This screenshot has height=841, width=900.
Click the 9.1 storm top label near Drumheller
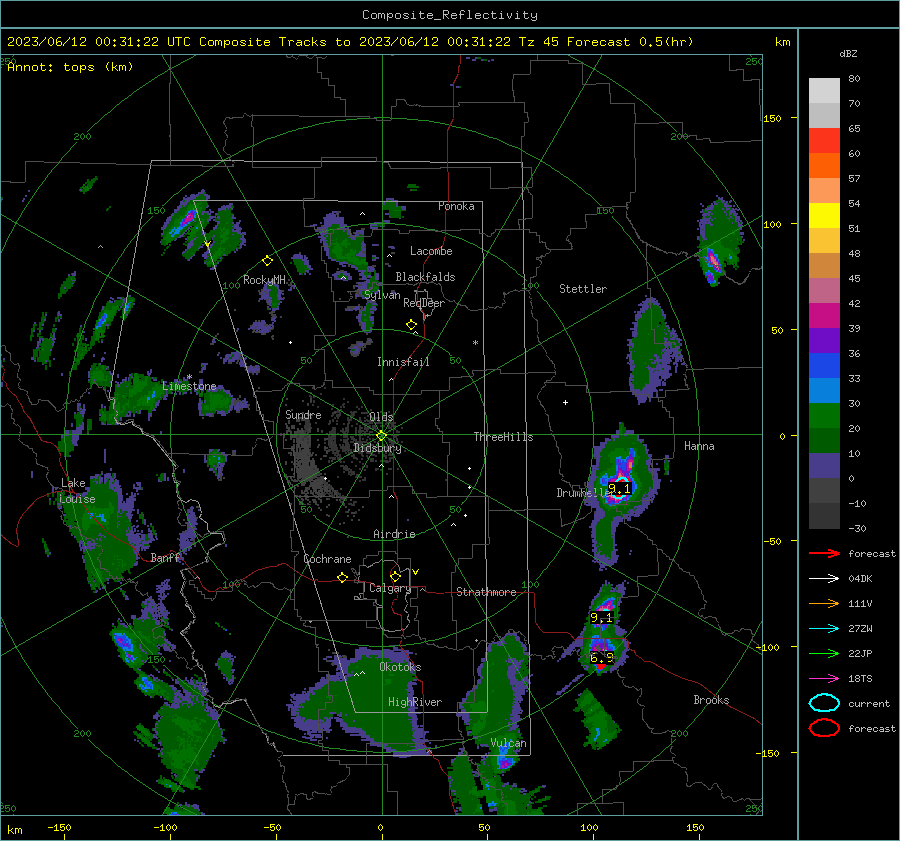pyautogui.click(x=619, y=489)
